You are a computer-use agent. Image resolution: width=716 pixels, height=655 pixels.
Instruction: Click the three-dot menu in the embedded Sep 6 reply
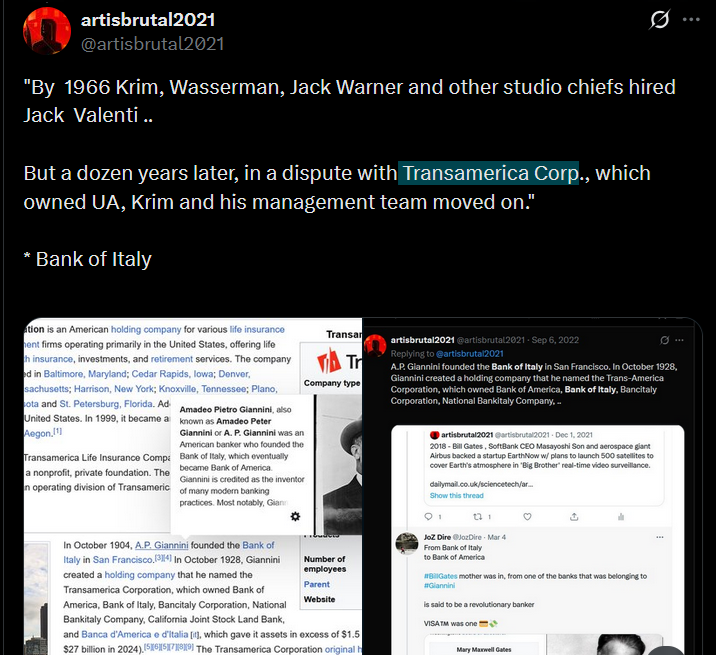679,340
